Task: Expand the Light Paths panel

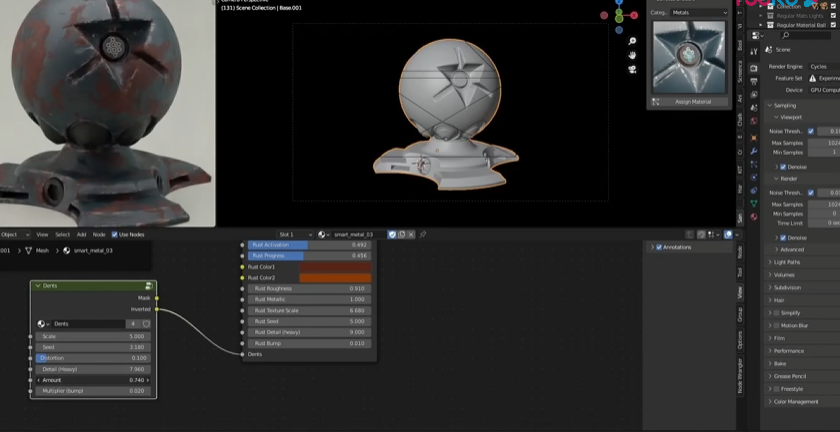Action: point(787,262)
